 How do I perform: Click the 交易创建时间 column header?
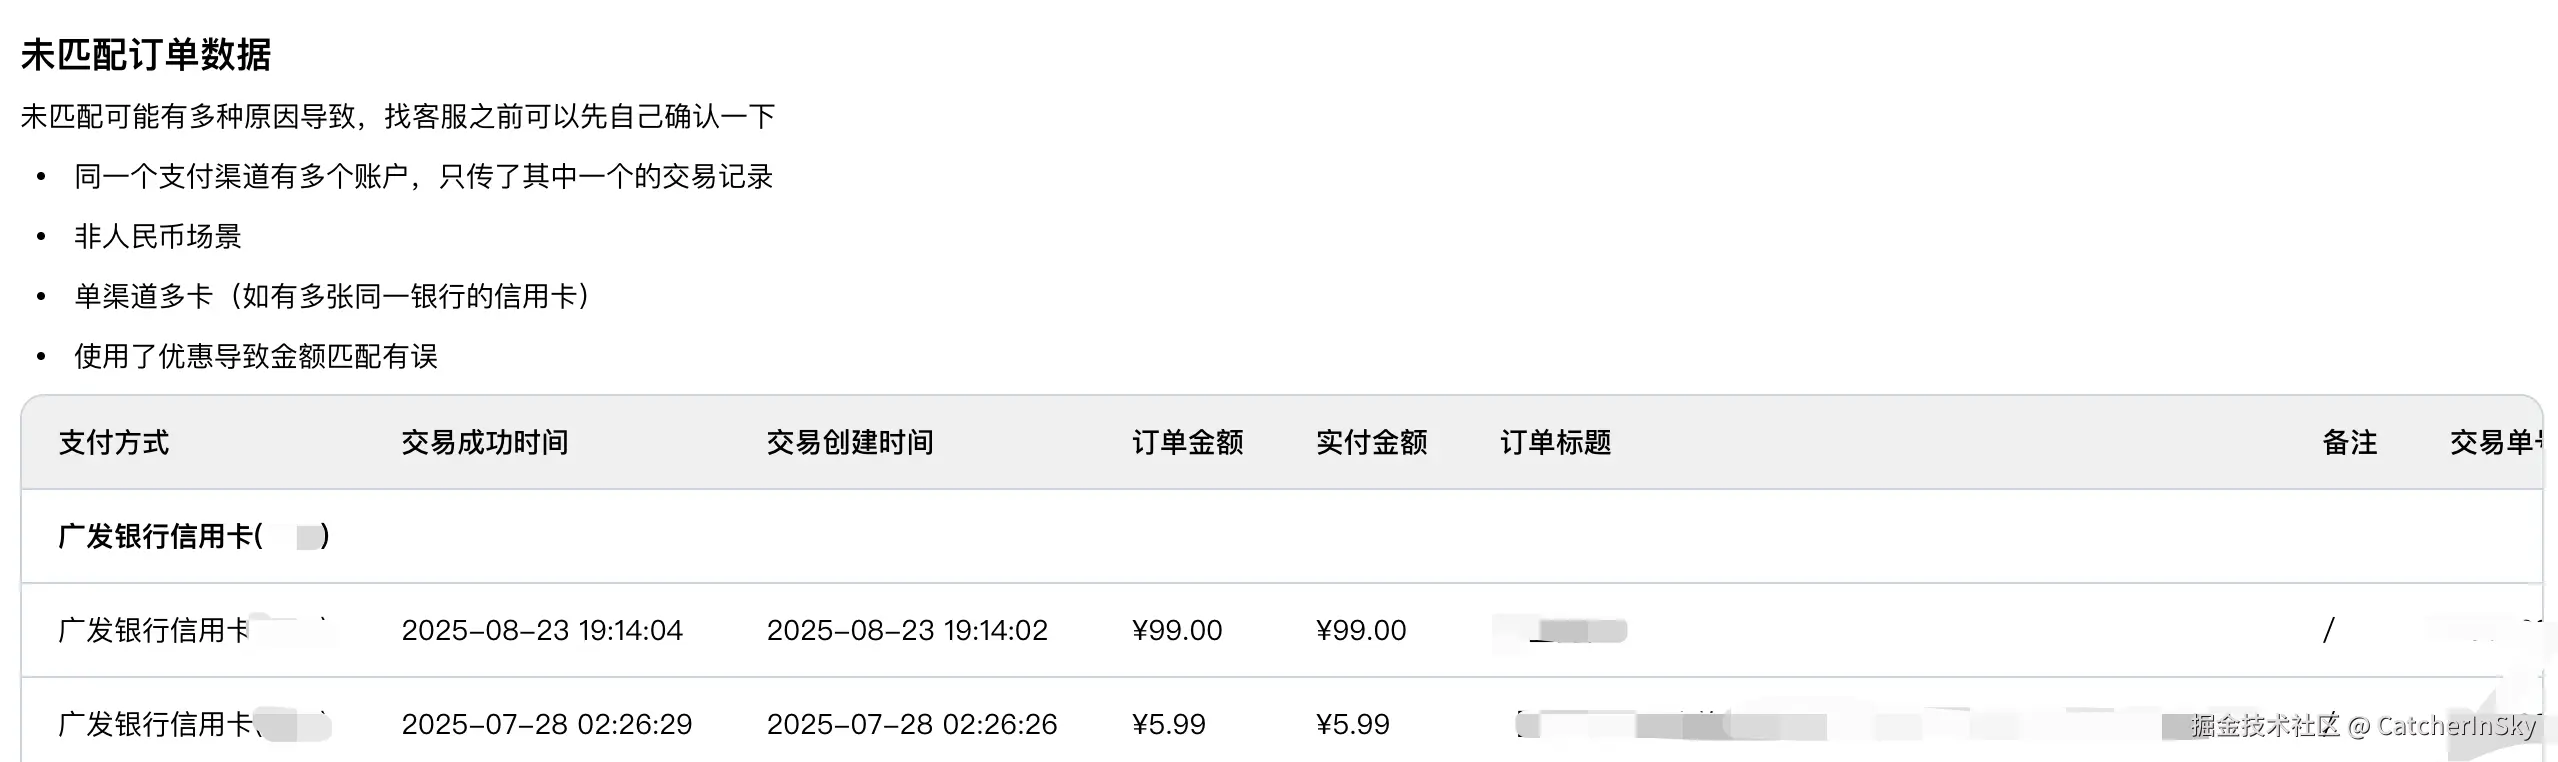(x=850, y=442)
